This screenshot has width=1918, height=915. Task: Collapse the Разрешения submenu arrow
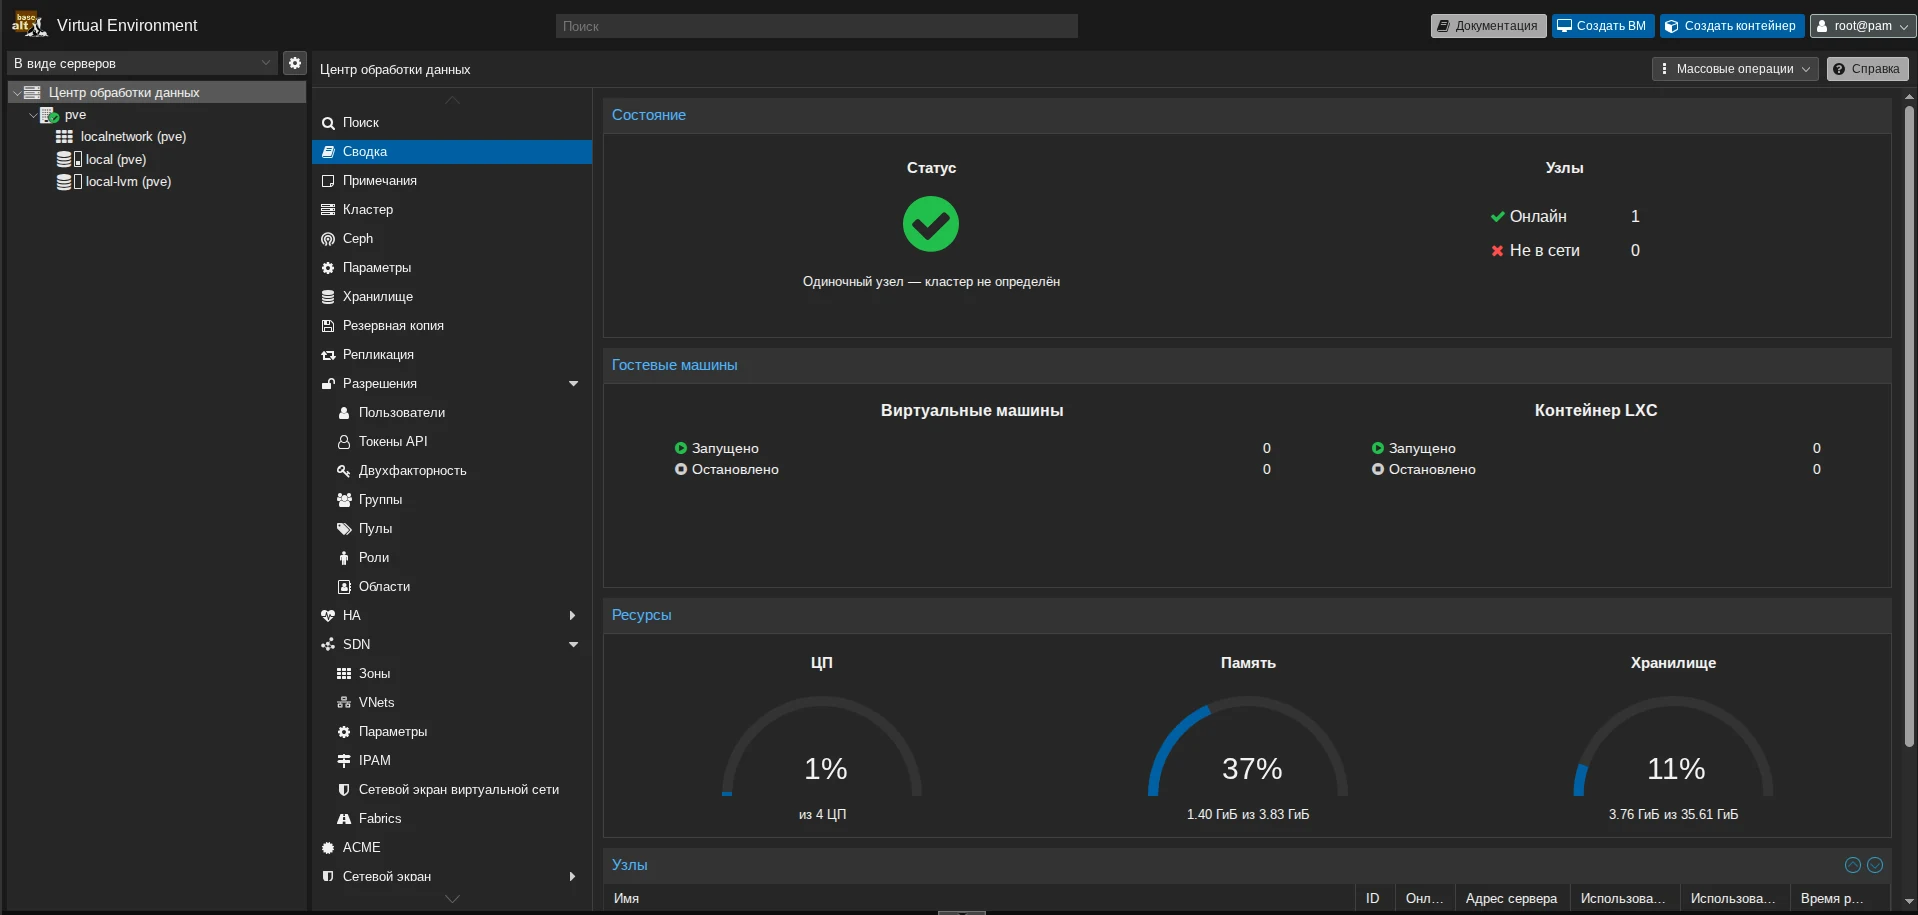tap(573, 384)
